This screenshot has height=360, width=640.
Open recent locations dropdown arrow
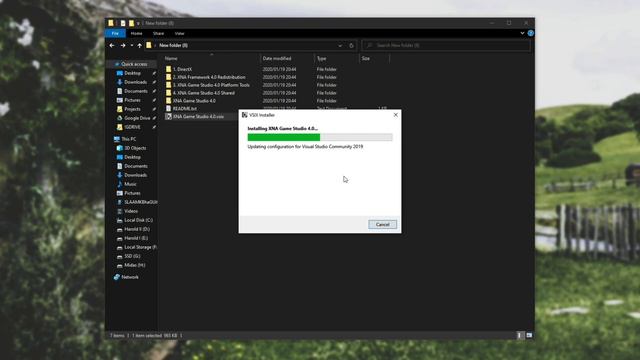[x=131, y=45]
